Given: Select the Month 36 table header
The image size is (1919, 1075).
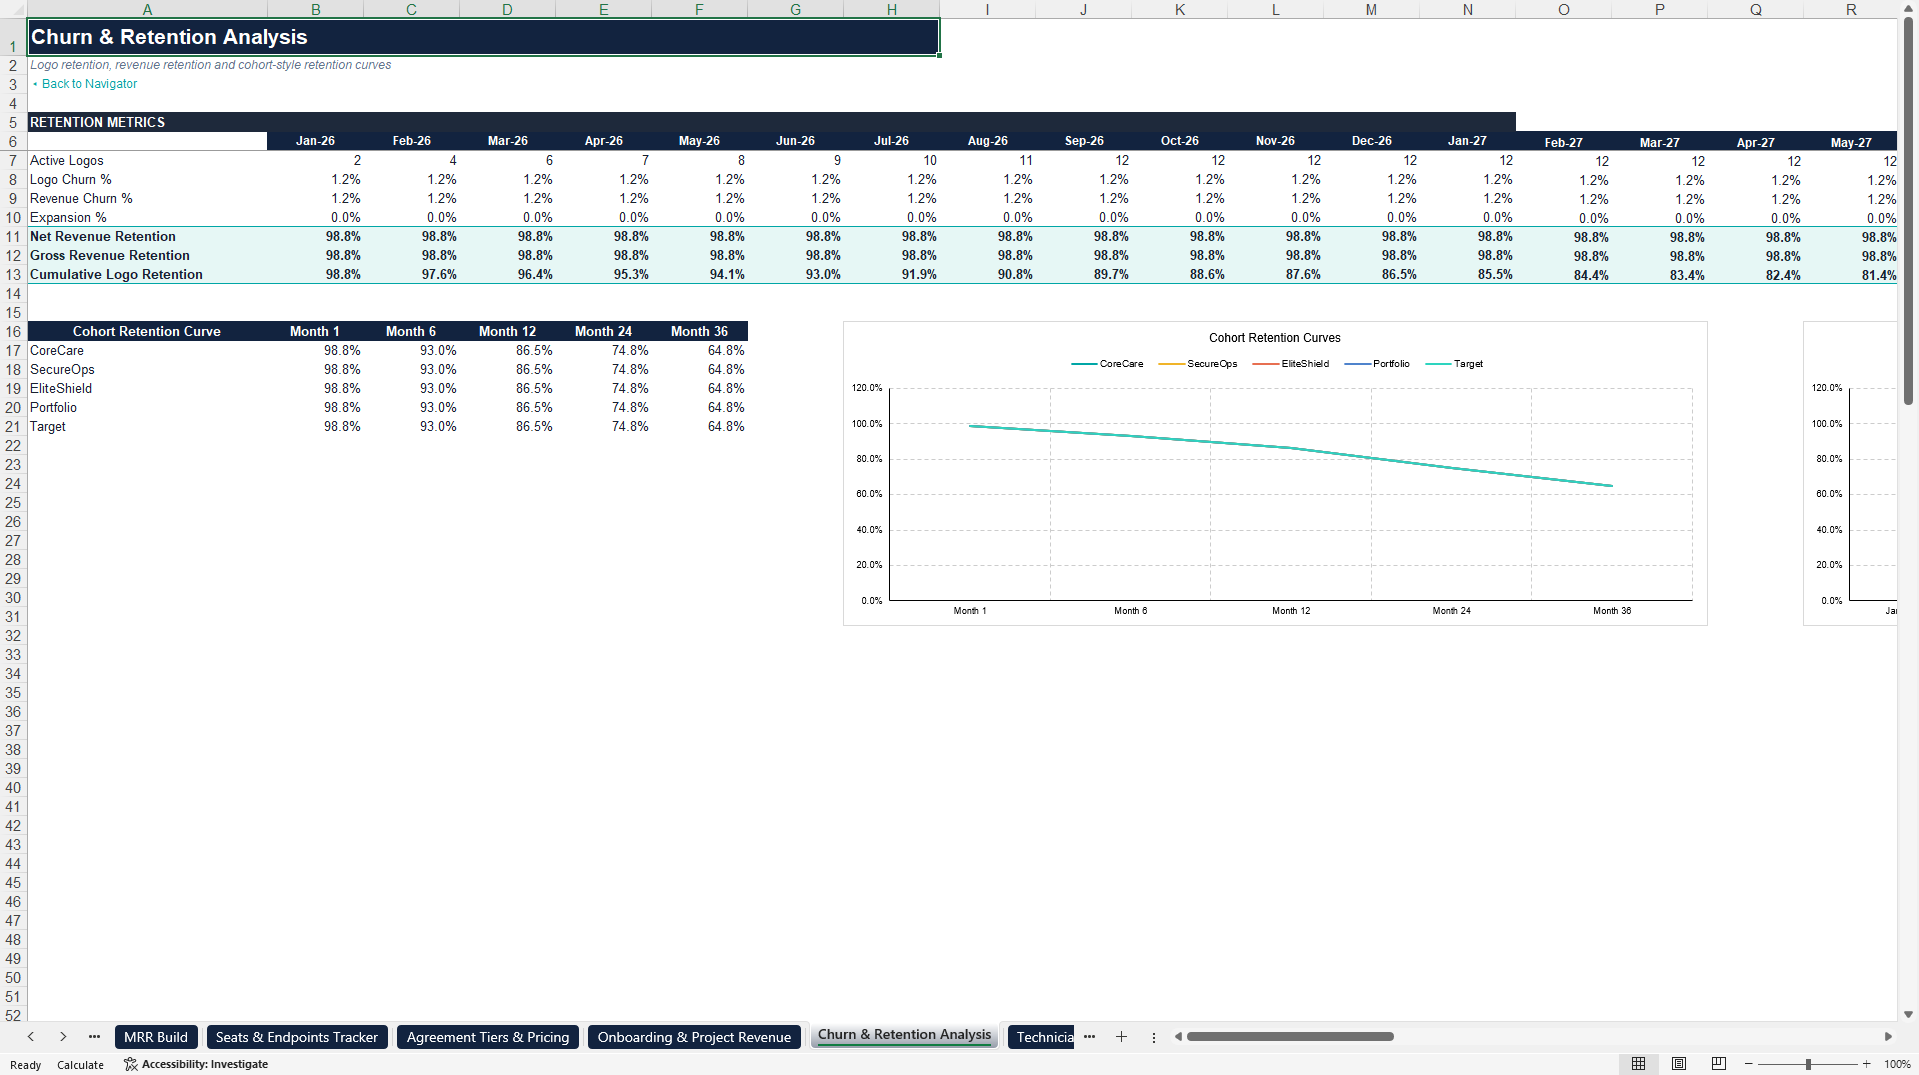Looking at the screenshot, I should coord(699,331).
